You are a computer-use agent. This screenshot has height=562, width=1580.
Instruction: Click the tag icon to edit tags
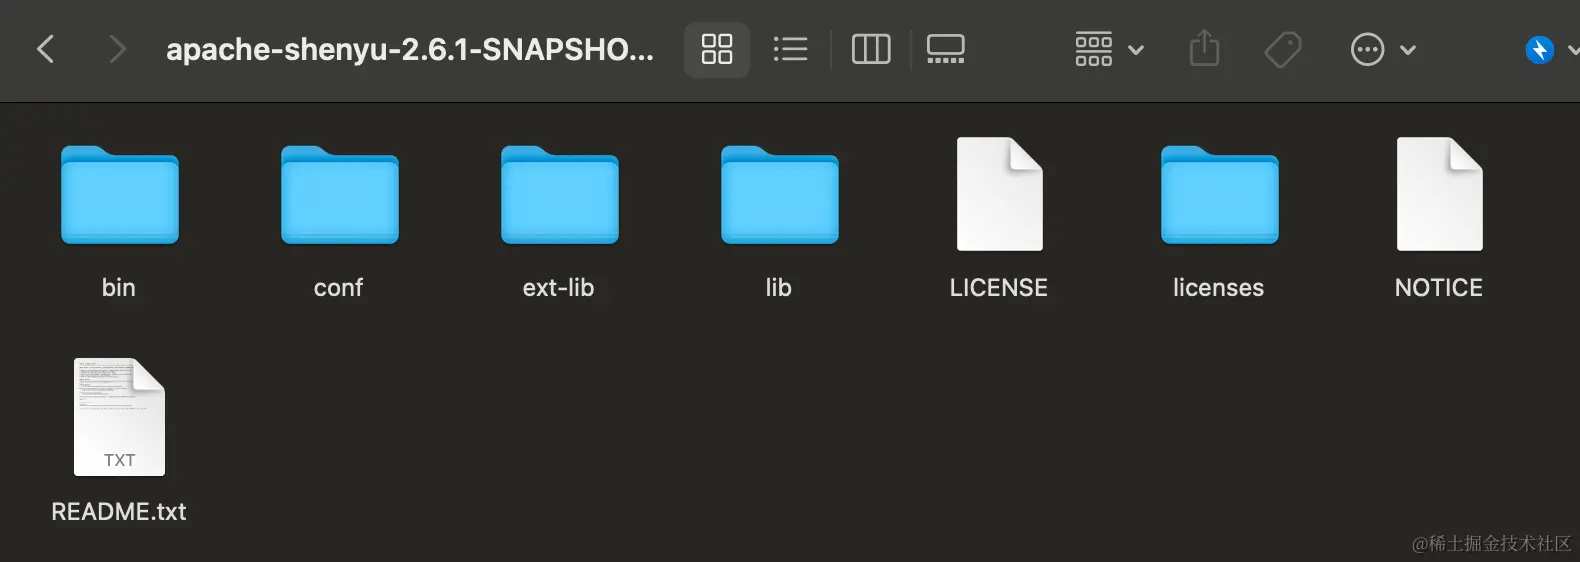tap(1283, 49)
